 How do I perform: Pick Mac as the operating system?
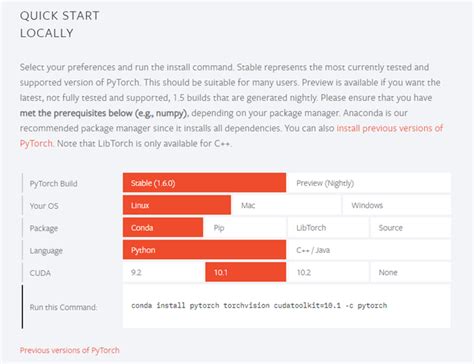click(286, 205)
